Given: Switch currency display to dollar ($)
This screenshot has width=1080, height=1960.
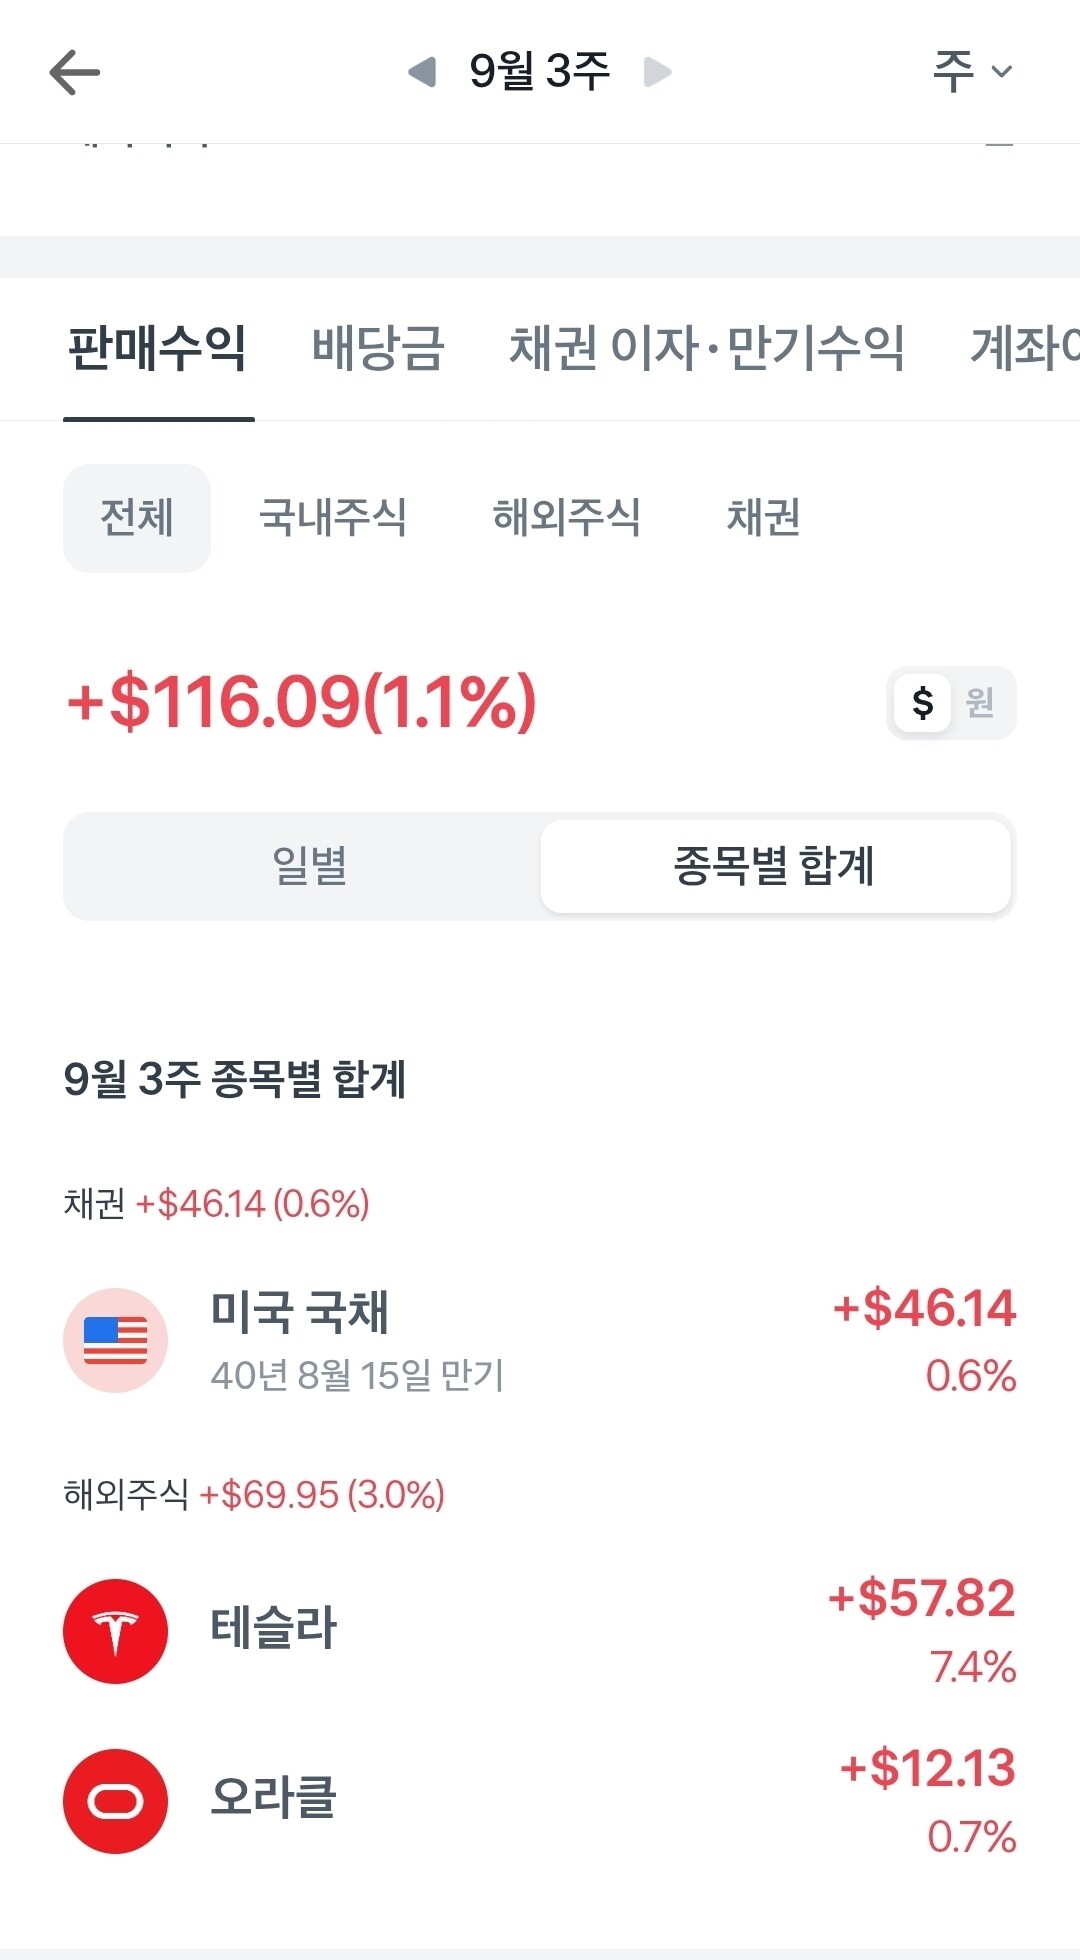Looking at the screenshot, I should [922, 703].
